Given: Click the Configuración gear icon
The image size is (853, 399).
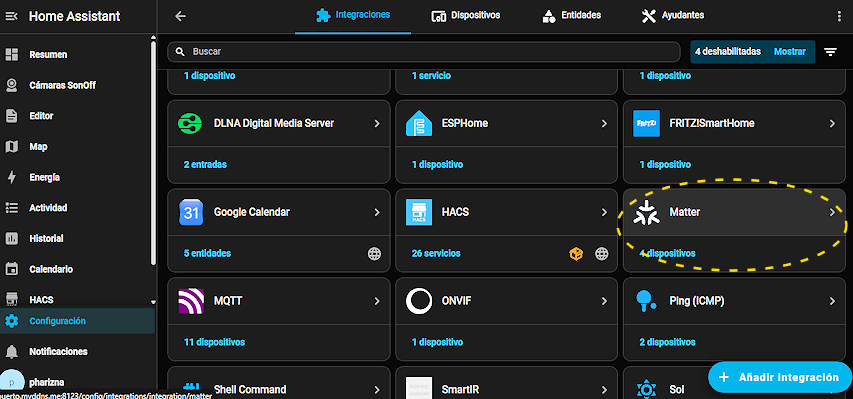Looking at the screenshot, I should click(x=11, y=321).
